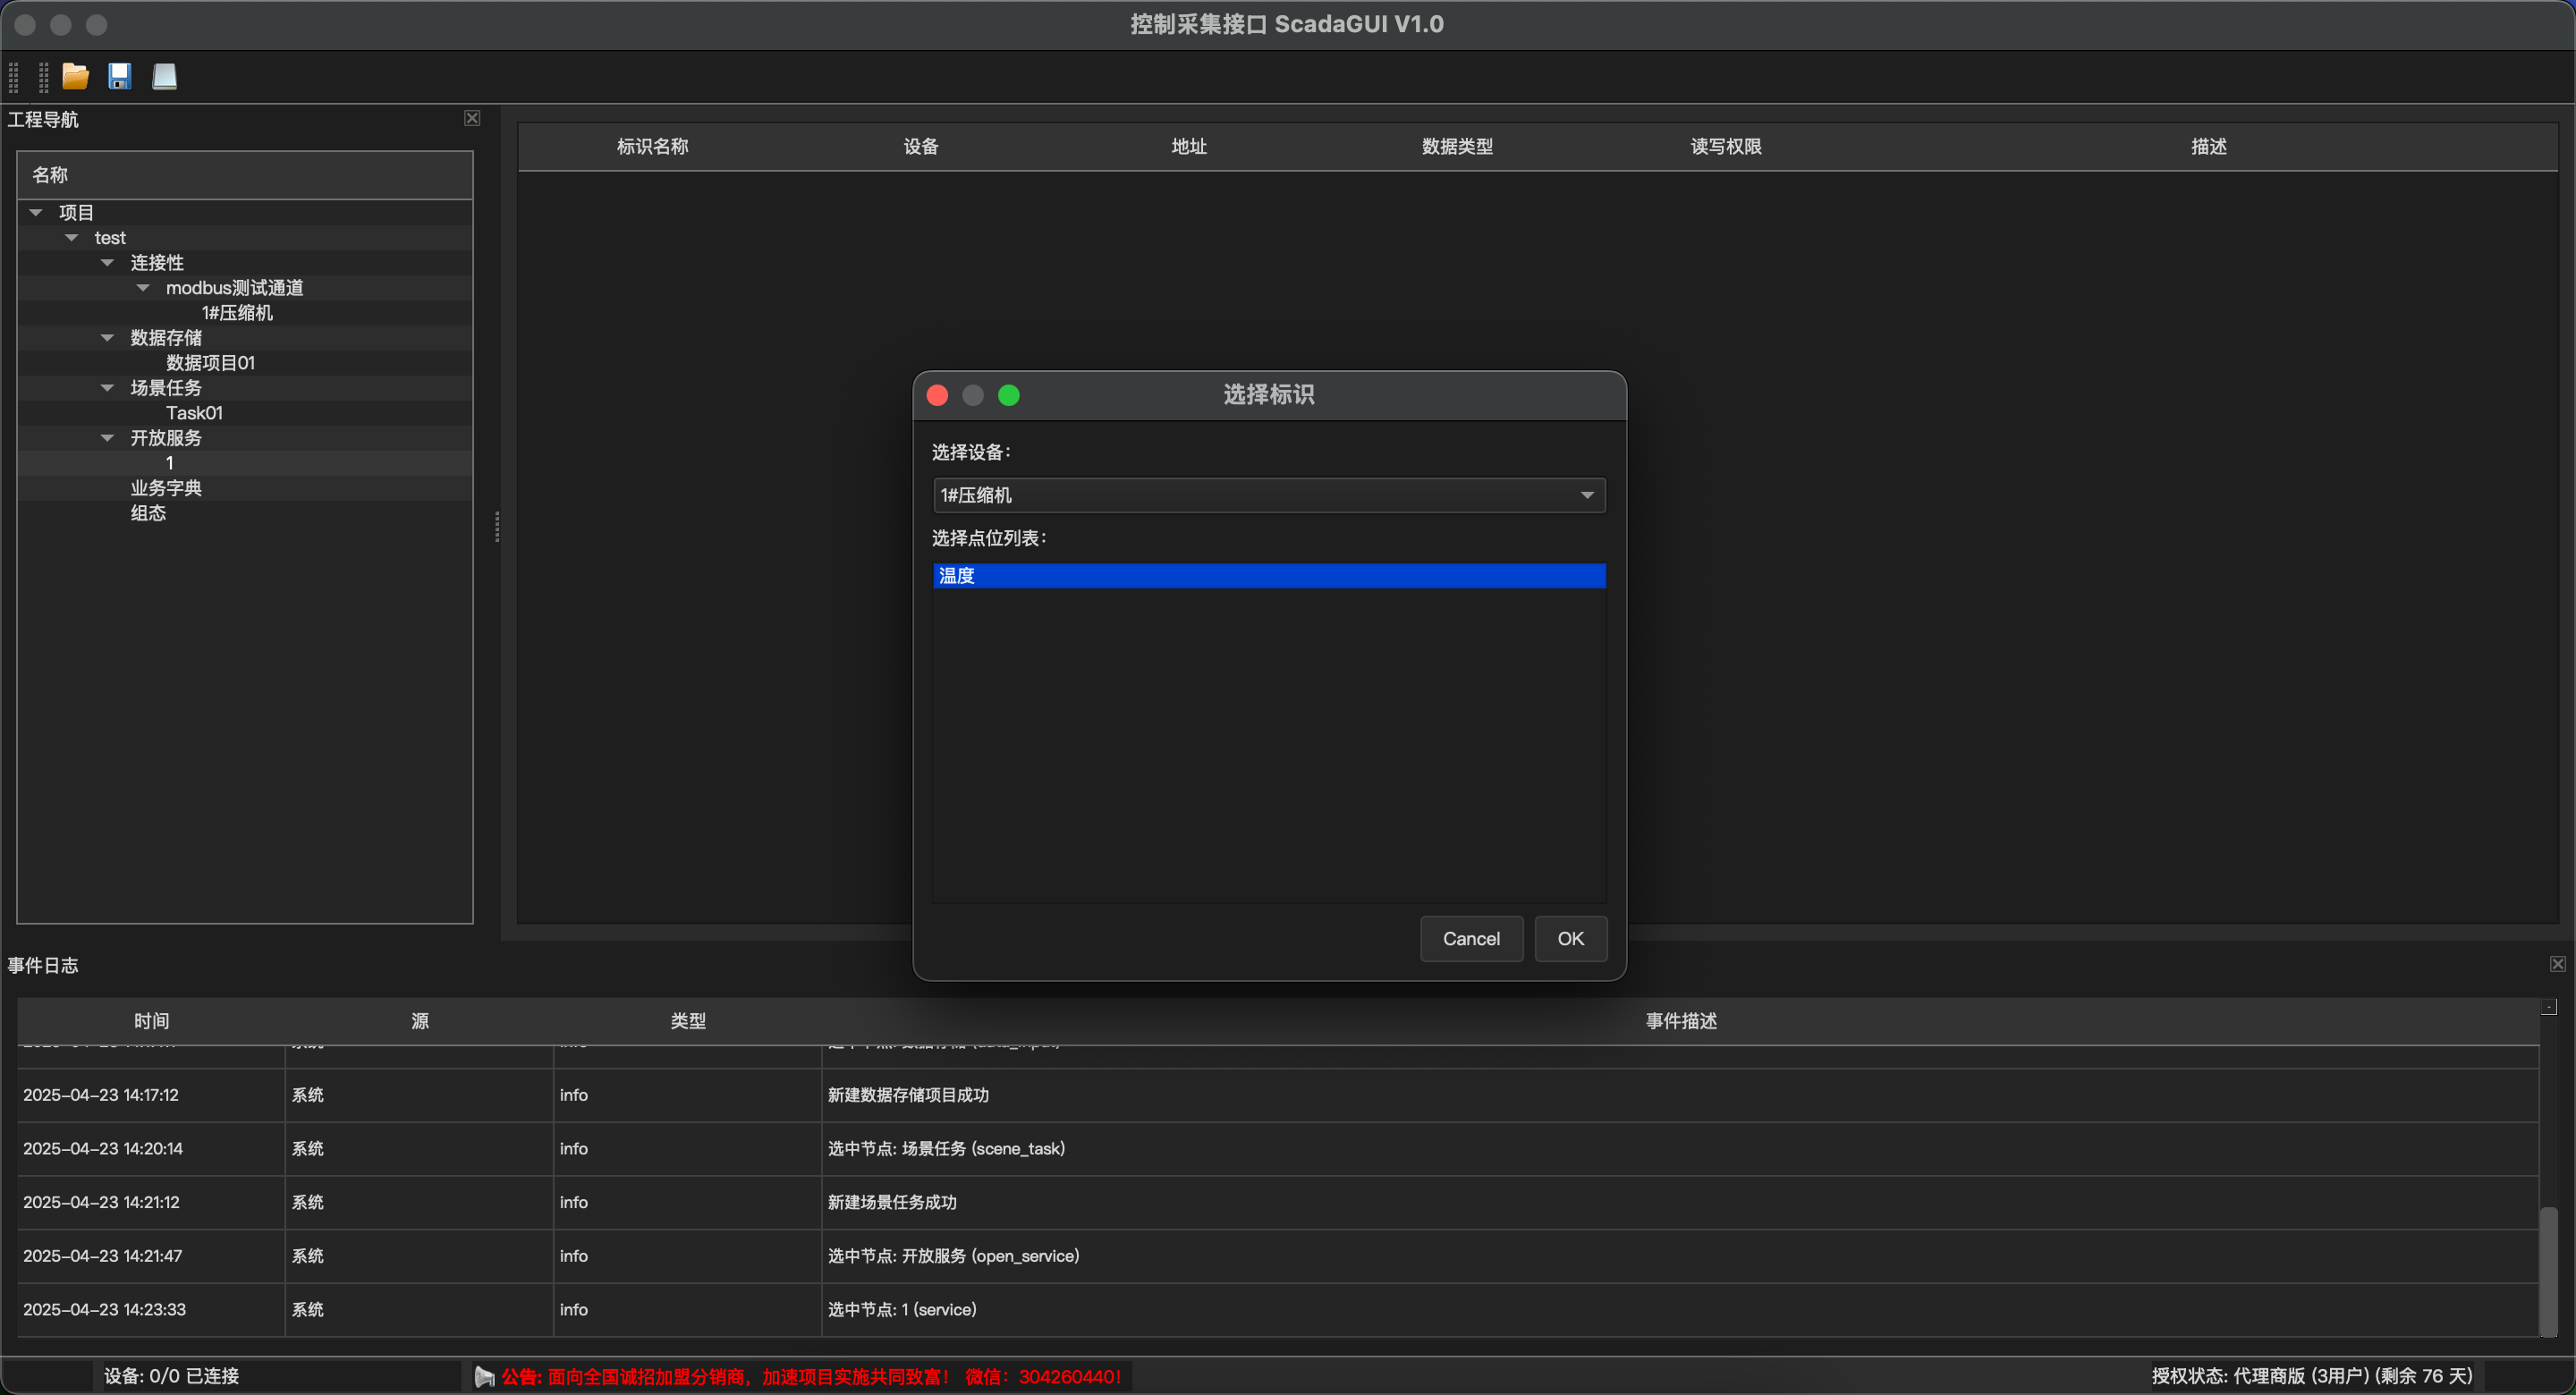Click the floppy disk save icon

point(120,76)
